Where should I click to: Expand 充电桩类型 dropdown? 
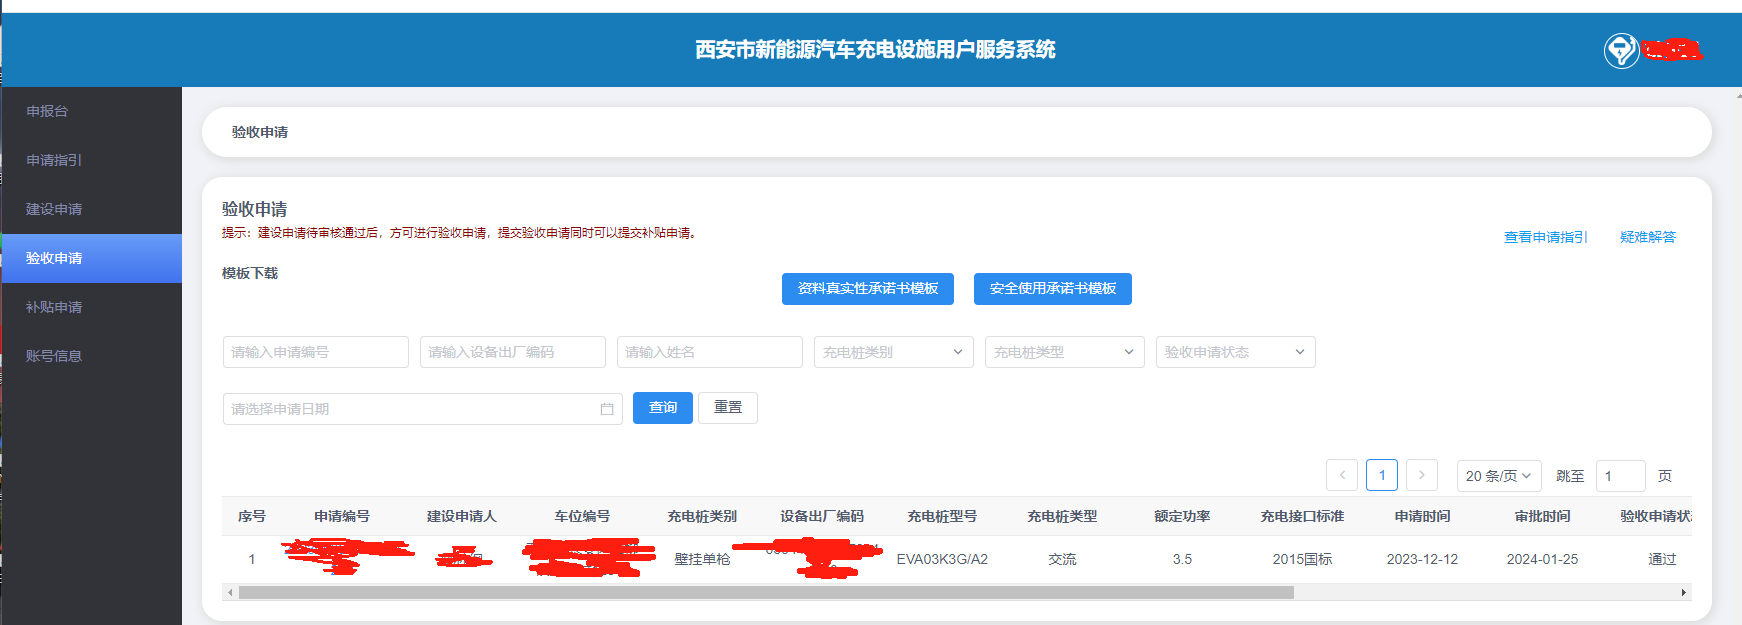(x=1064, y=352)
